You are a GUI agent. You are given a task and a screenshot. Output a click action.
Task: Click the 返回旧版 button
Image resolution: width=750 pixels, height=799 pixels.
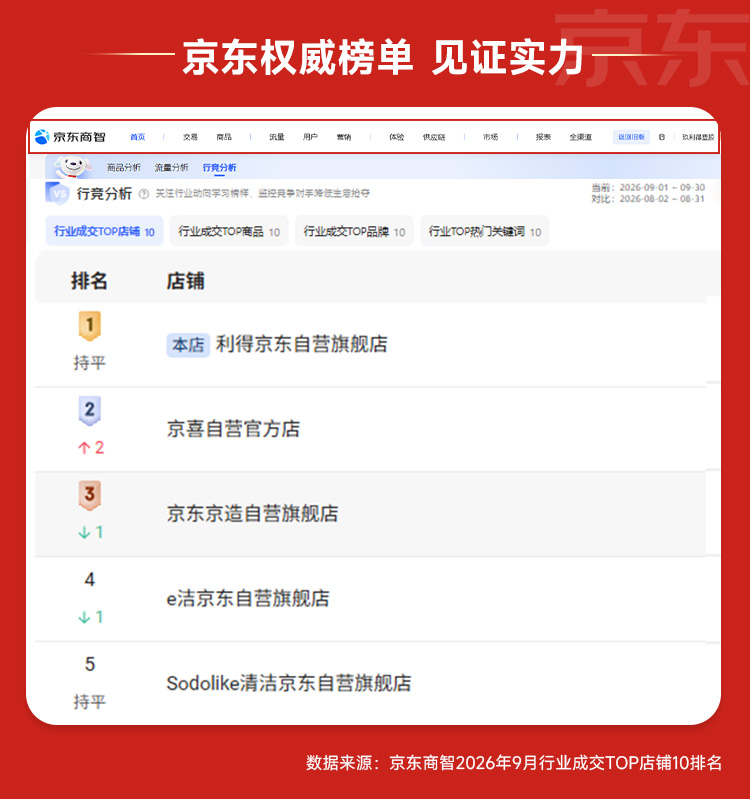(x=631, y=137)
